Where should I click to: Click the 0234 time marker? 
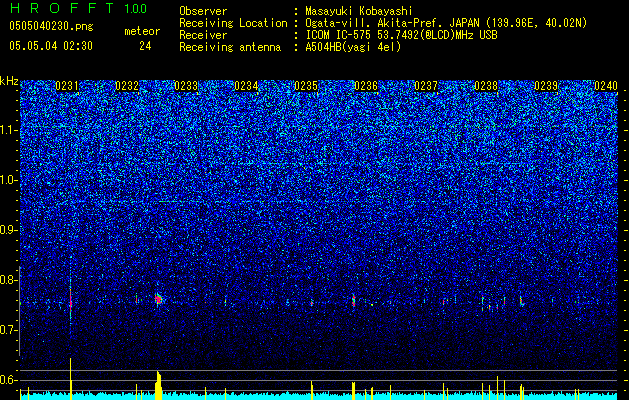tap(246, 86)
